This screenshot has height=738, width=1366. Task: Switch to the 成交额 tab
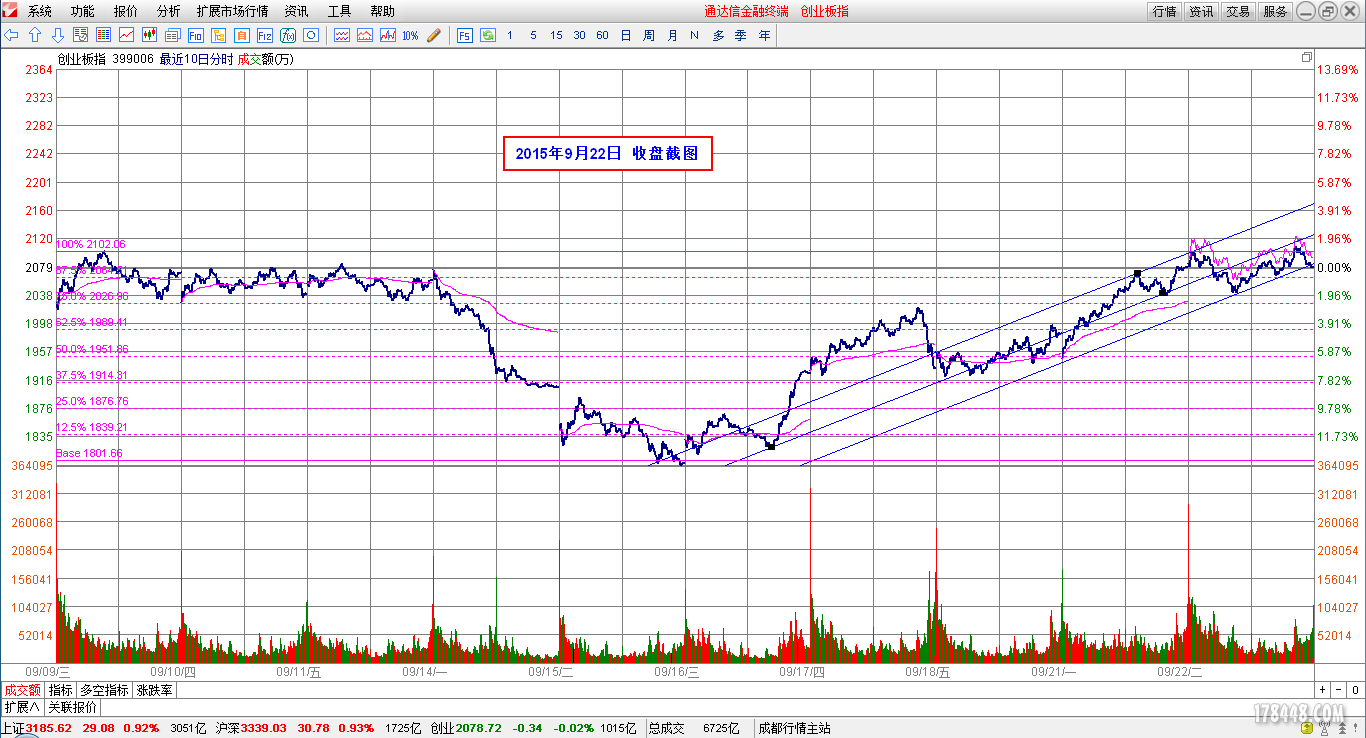(22, 690)
